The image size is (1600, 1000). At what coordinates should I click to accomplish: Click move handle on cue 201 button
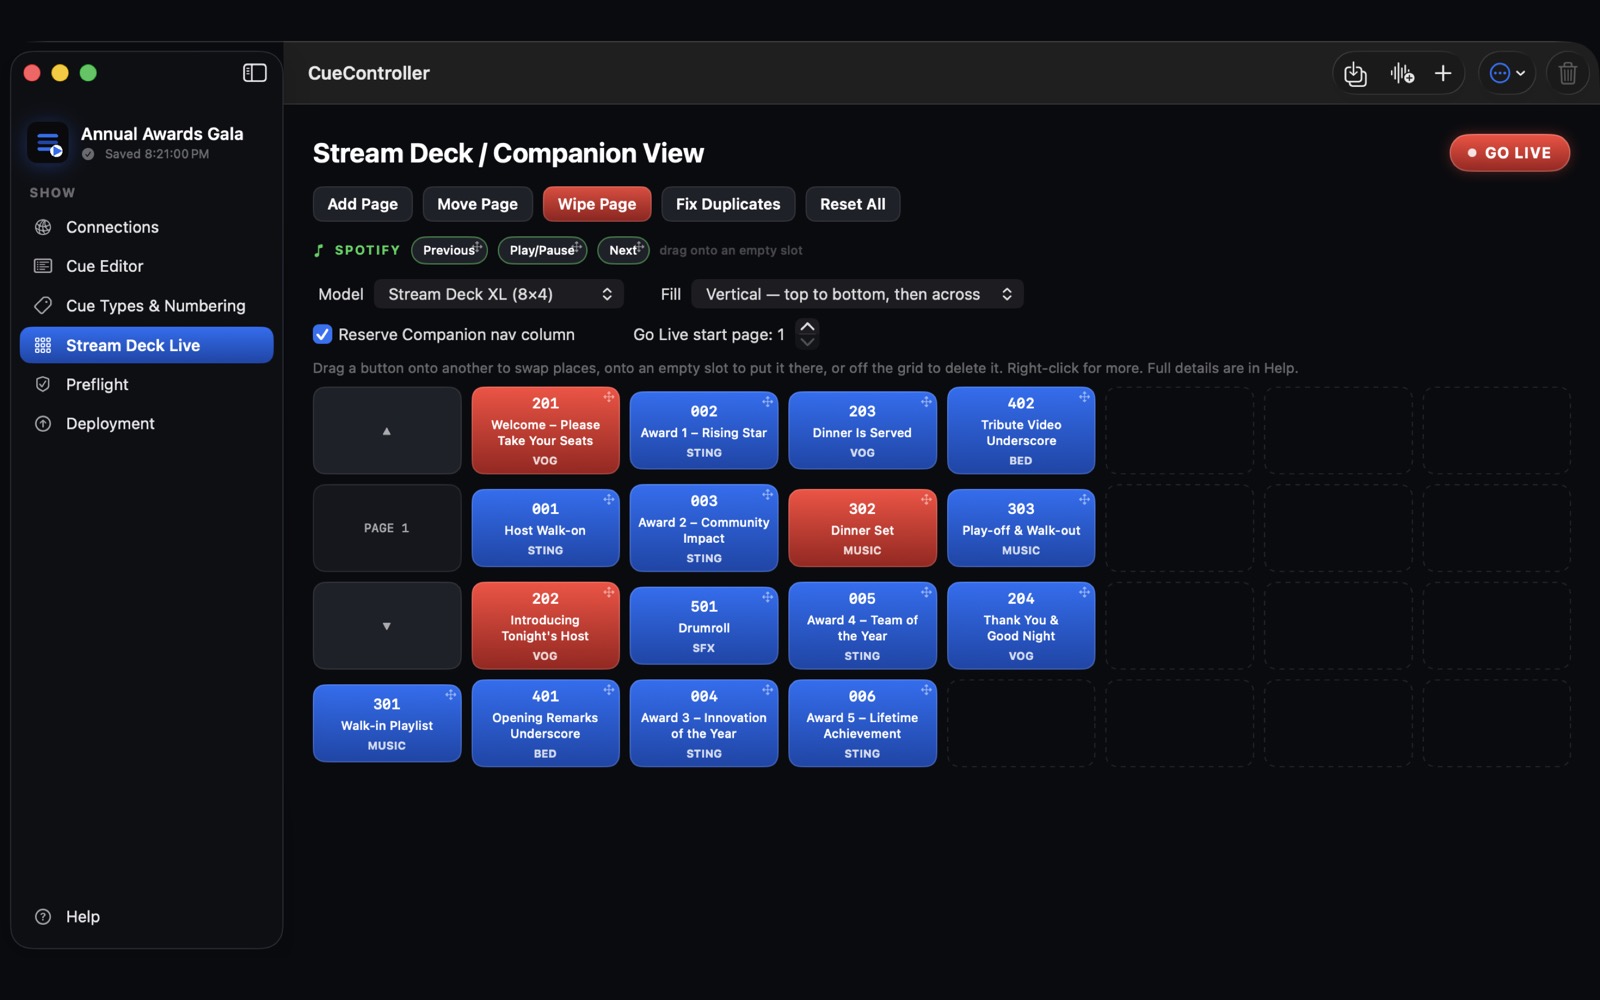[609, 397]
